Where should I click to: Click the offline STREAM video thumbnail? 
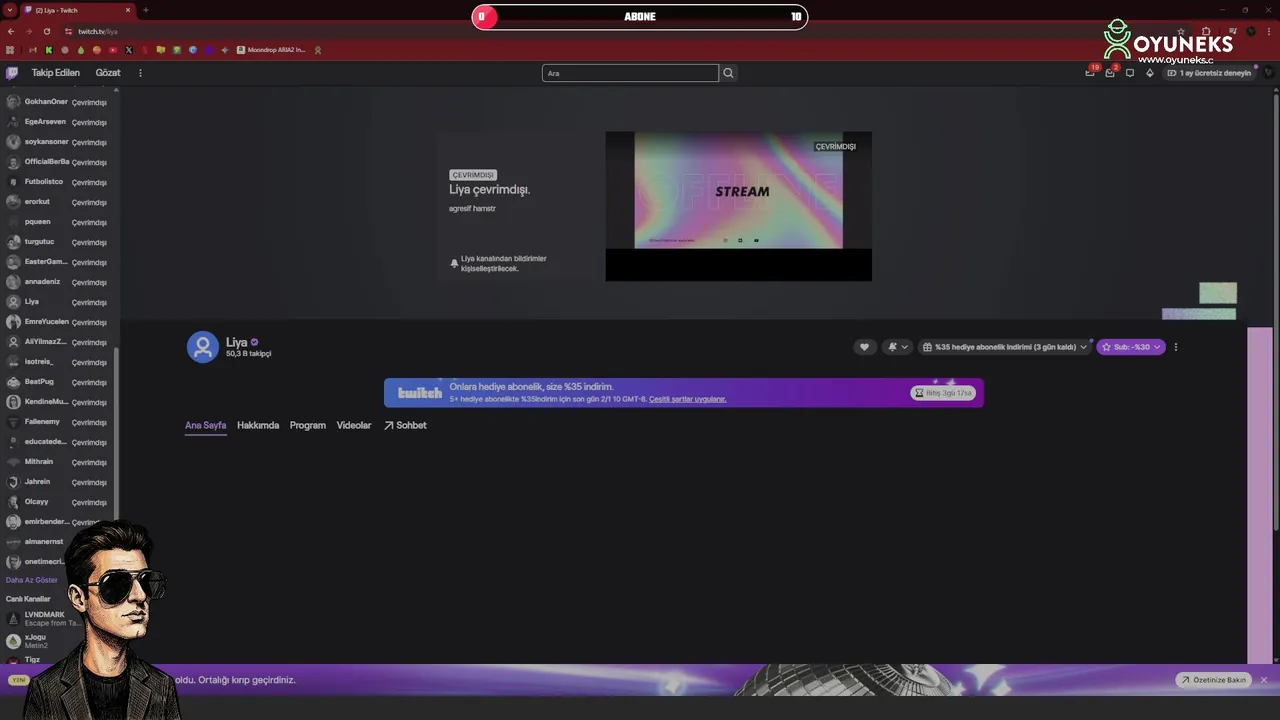point(738,206)
